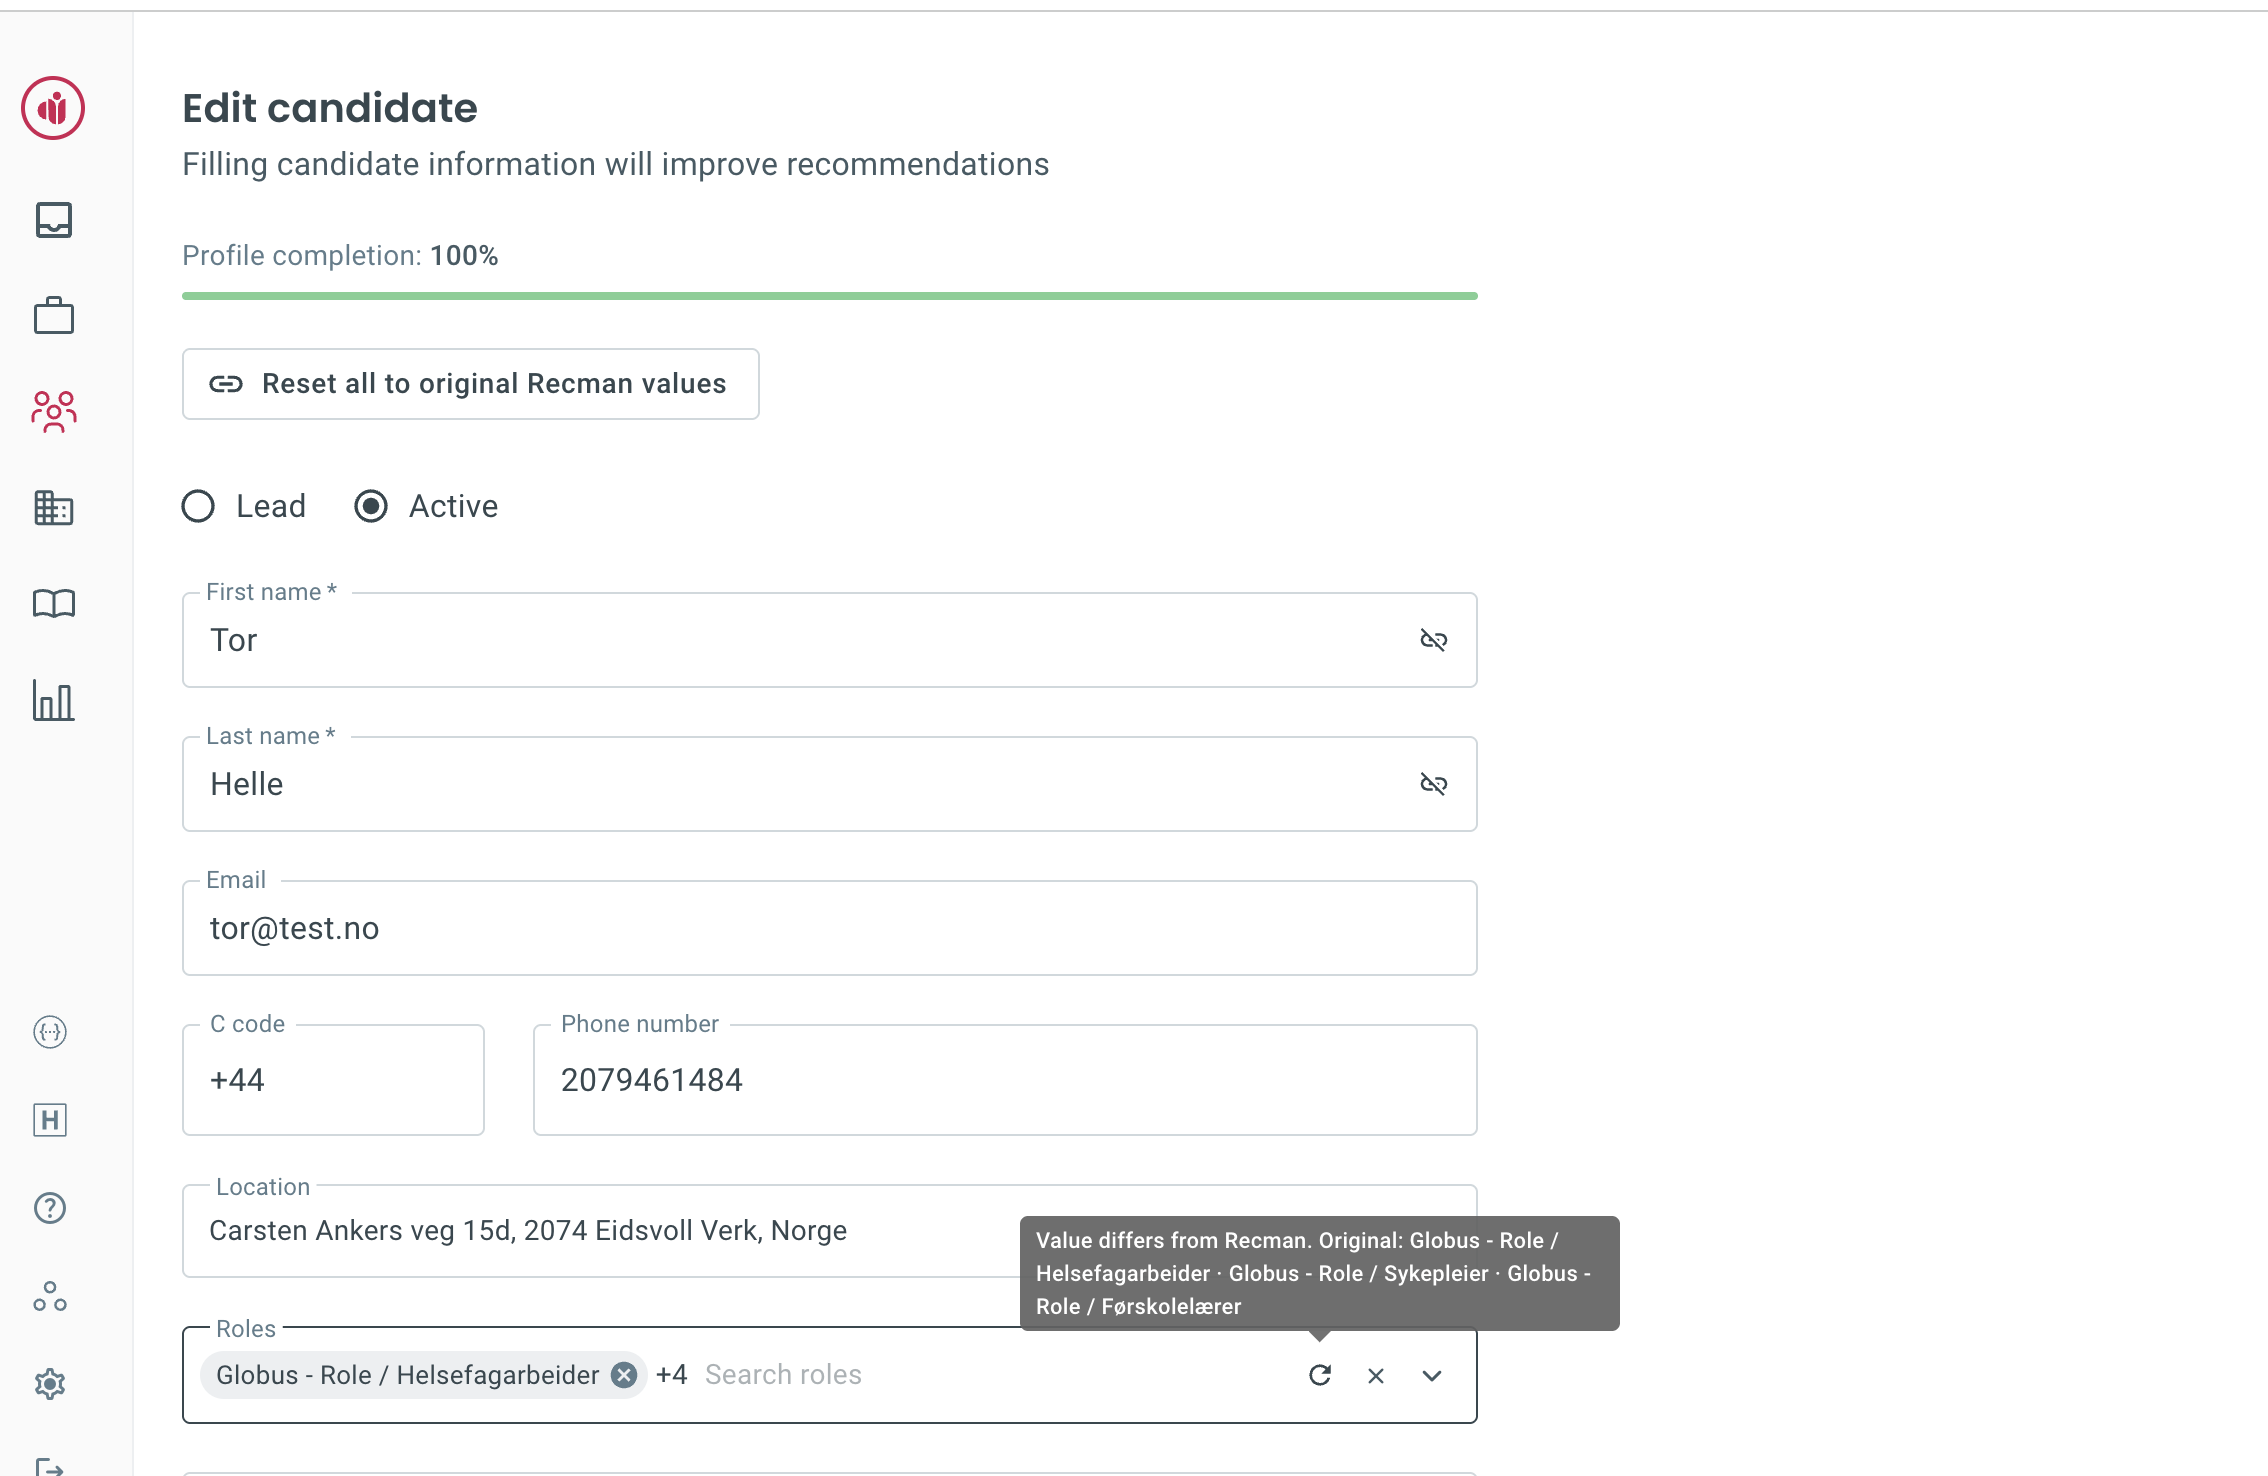Expand the hidden roles via +4 indicator
Screen dimensions: 2268x1476
(x=671, y=1374)
